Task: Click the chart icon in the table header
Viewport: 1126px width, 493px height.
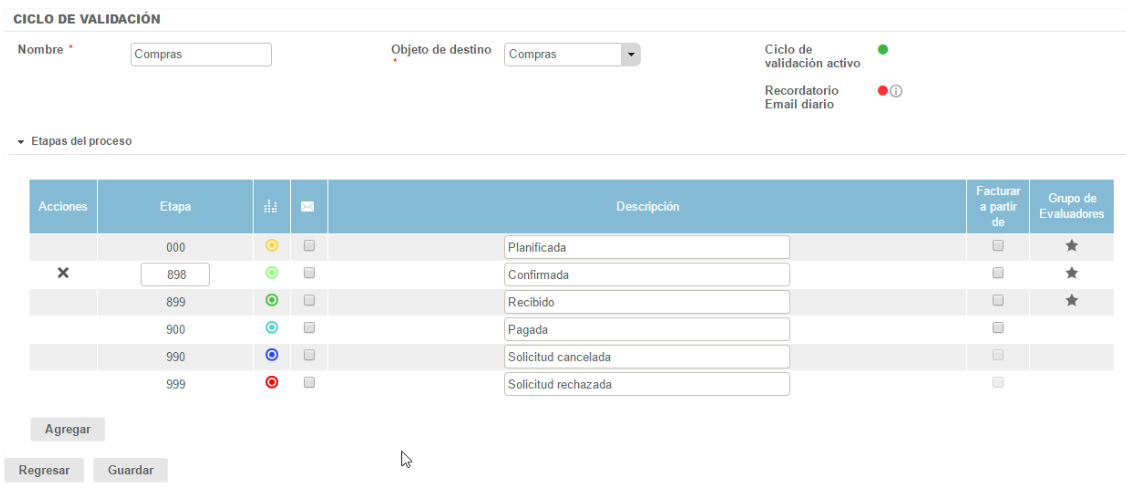Action: point(270,207)
